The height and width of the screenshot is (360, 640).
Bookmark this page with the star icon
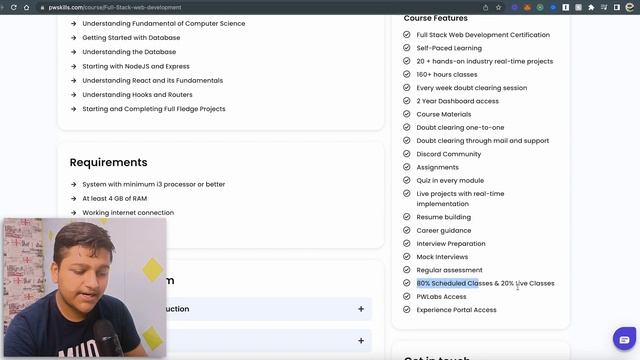(498, 7)
